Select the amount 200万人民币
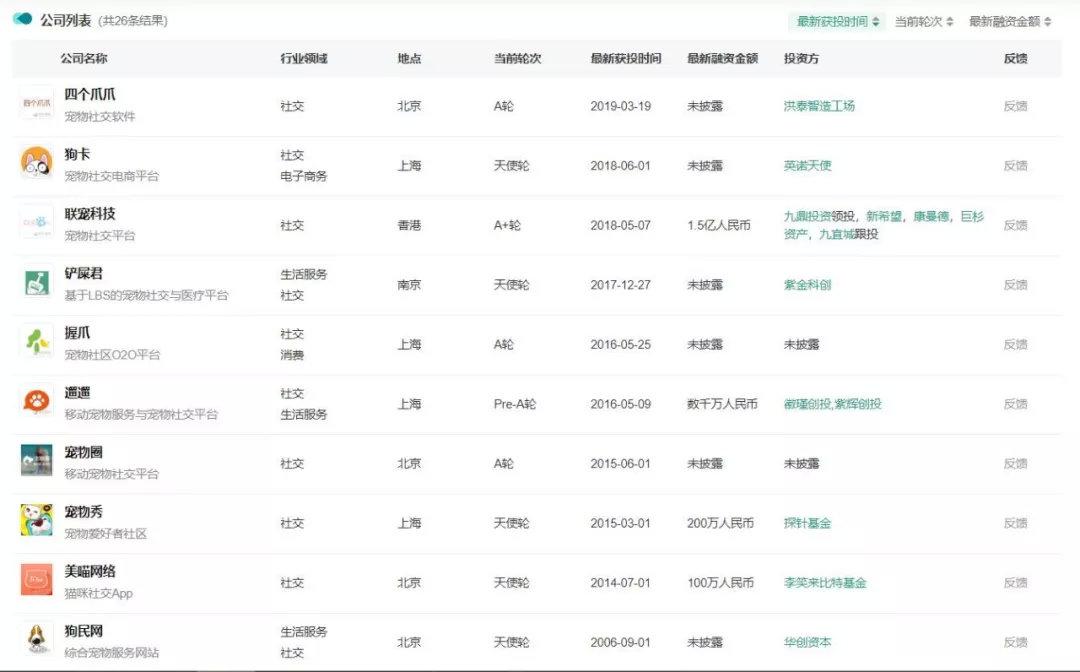This screenshot has height=672, width=1080. pyautogui.click(x=720, y=523)
